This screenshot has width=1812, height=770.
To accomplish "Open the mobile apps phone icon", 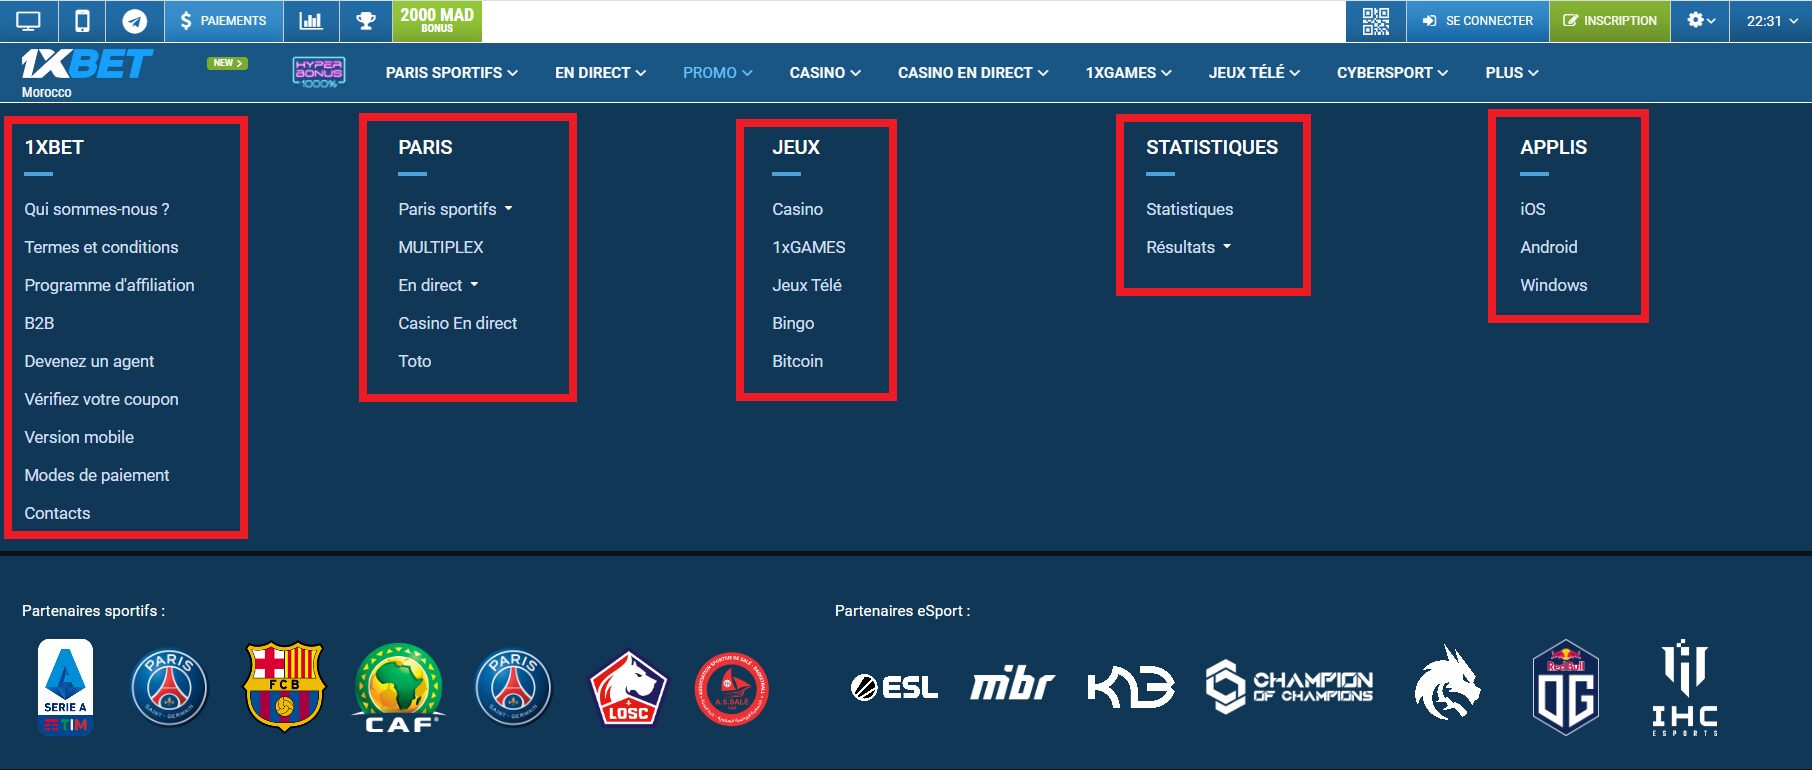I will click(x=83, y=21).
